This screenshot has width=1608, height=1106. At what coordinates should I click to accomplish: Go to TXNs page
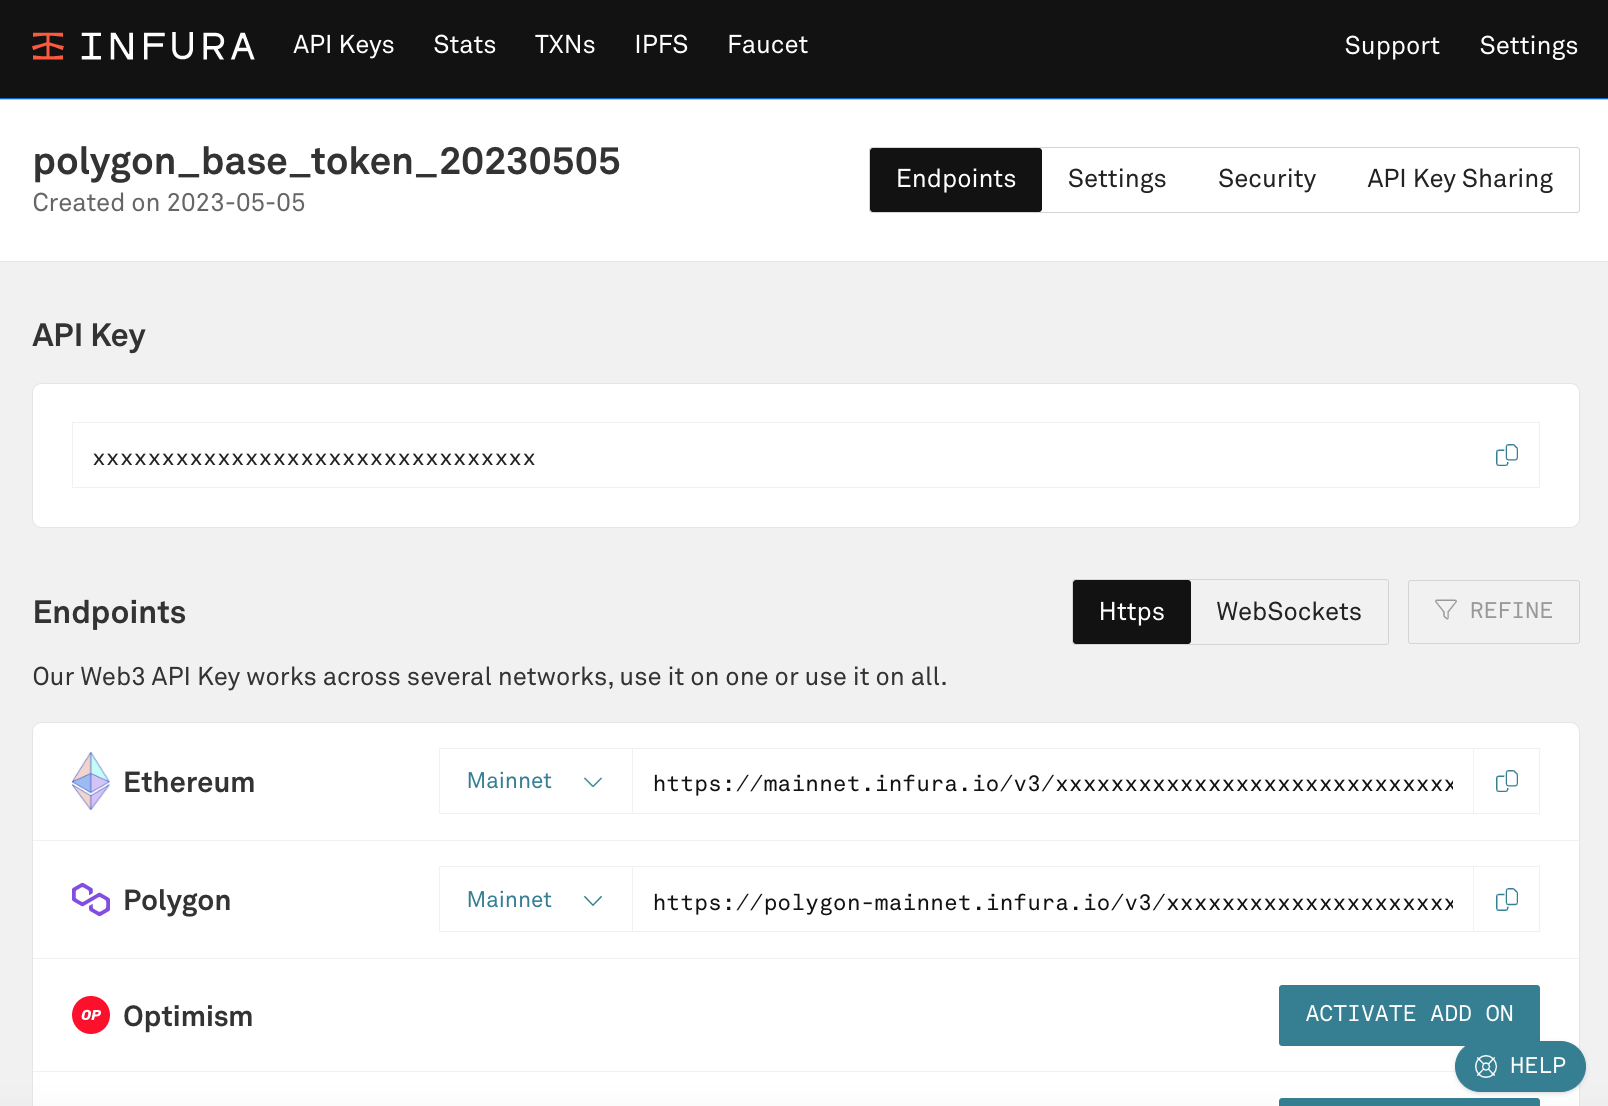click(565, 45)
